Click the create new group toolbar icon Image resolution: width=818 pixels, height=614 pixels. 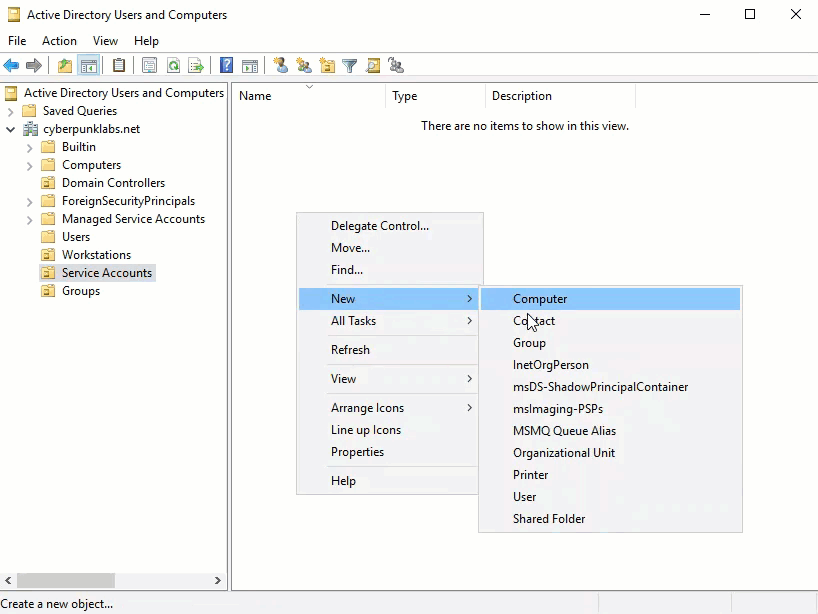(303, 66)
